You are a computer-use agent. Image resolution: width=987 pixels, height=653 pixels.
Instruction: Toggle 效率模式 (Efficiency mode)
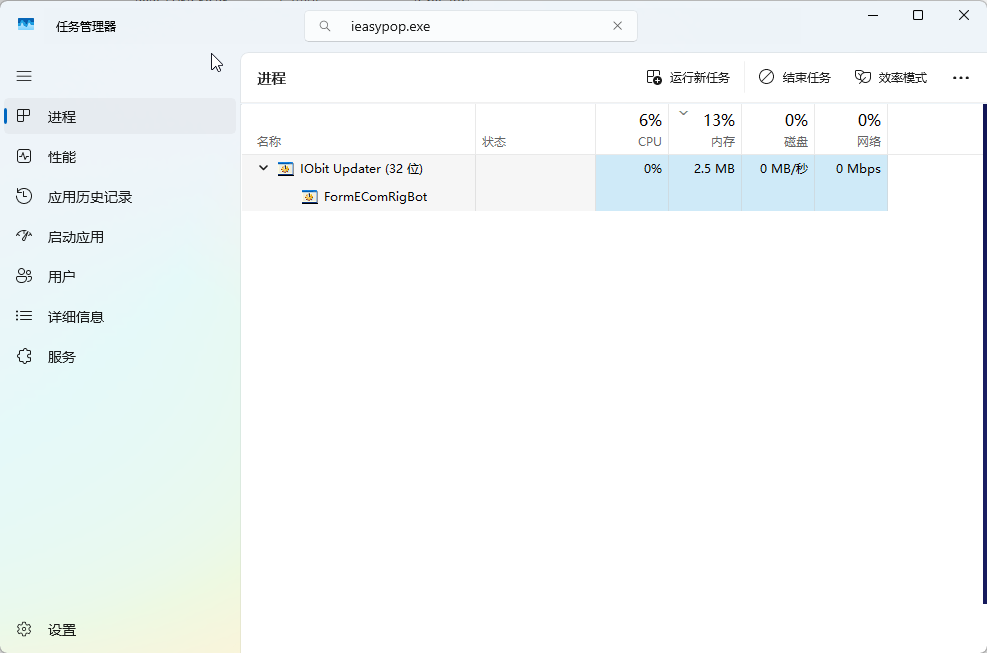point(891,78)
